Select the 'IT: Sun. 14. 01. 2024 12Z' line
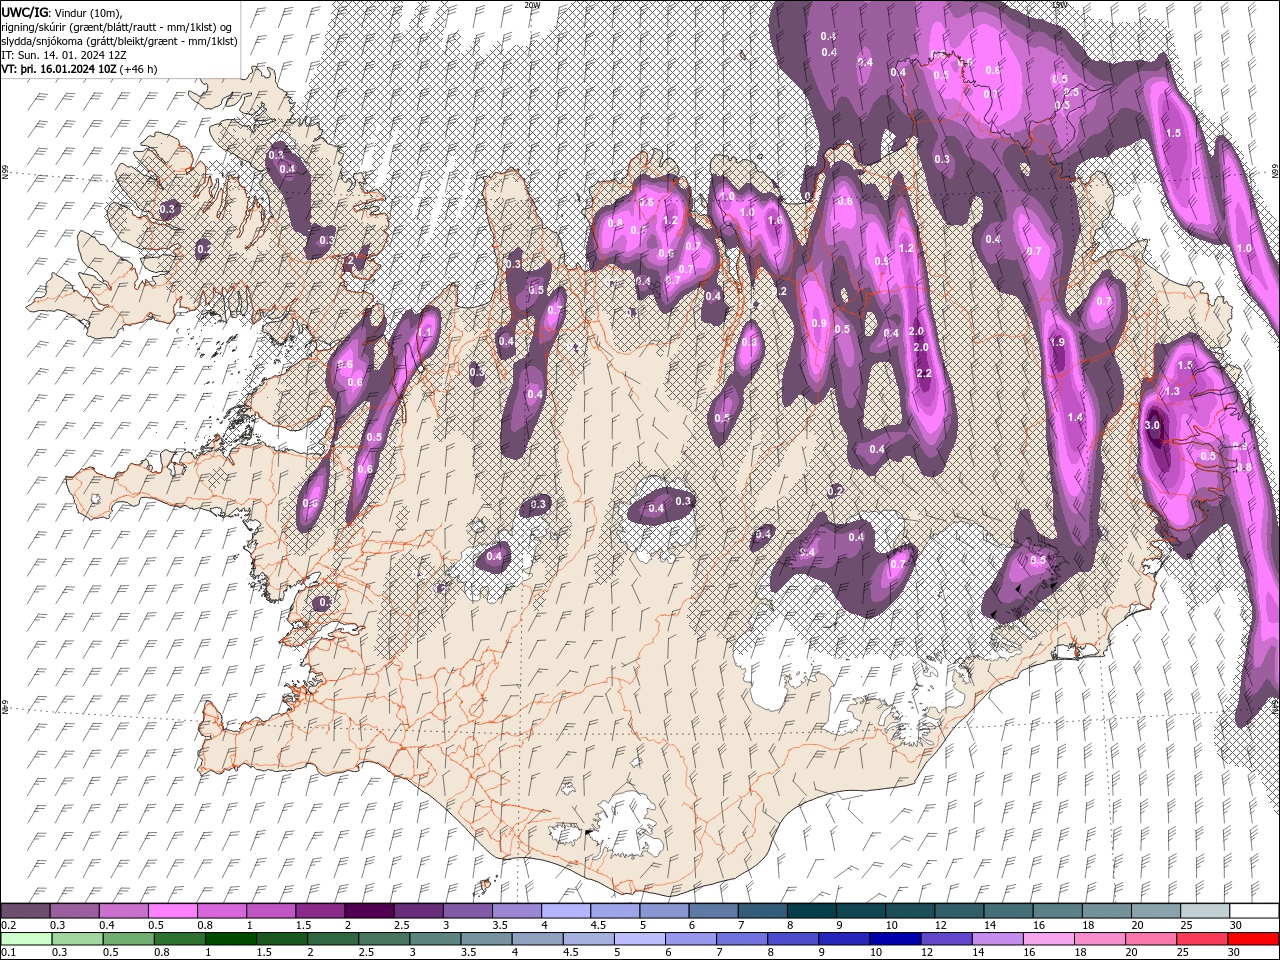 click(x=62, y=55)
